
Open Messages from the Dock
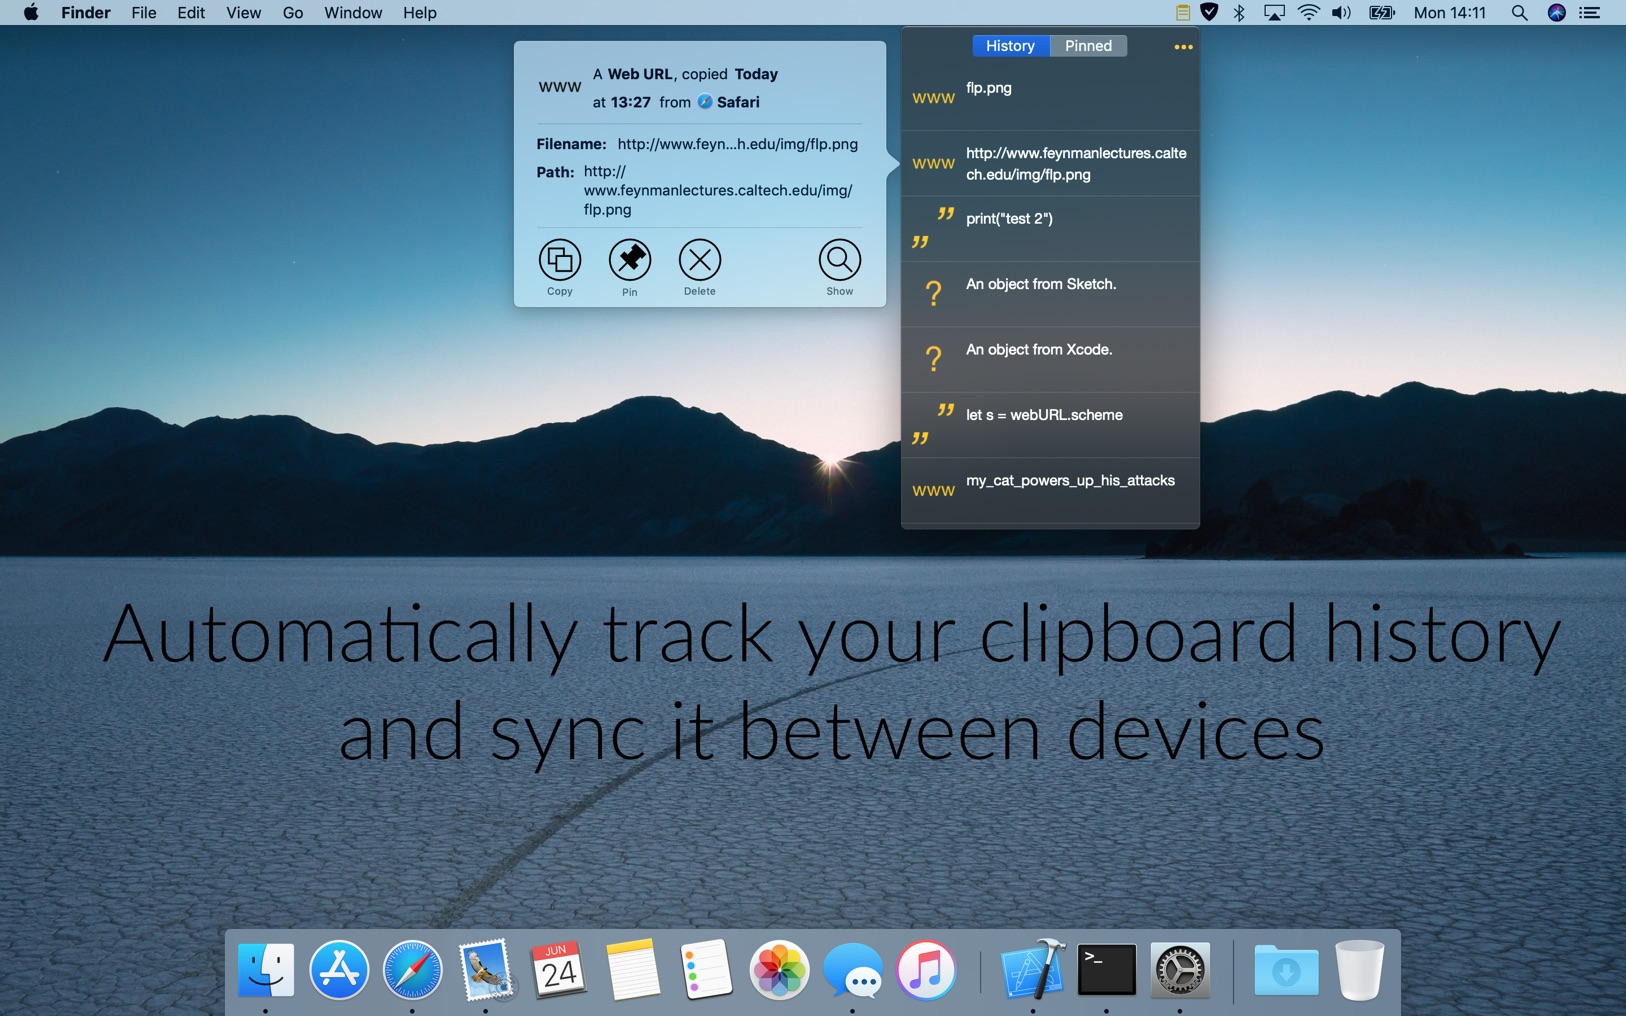coord(853,971)
